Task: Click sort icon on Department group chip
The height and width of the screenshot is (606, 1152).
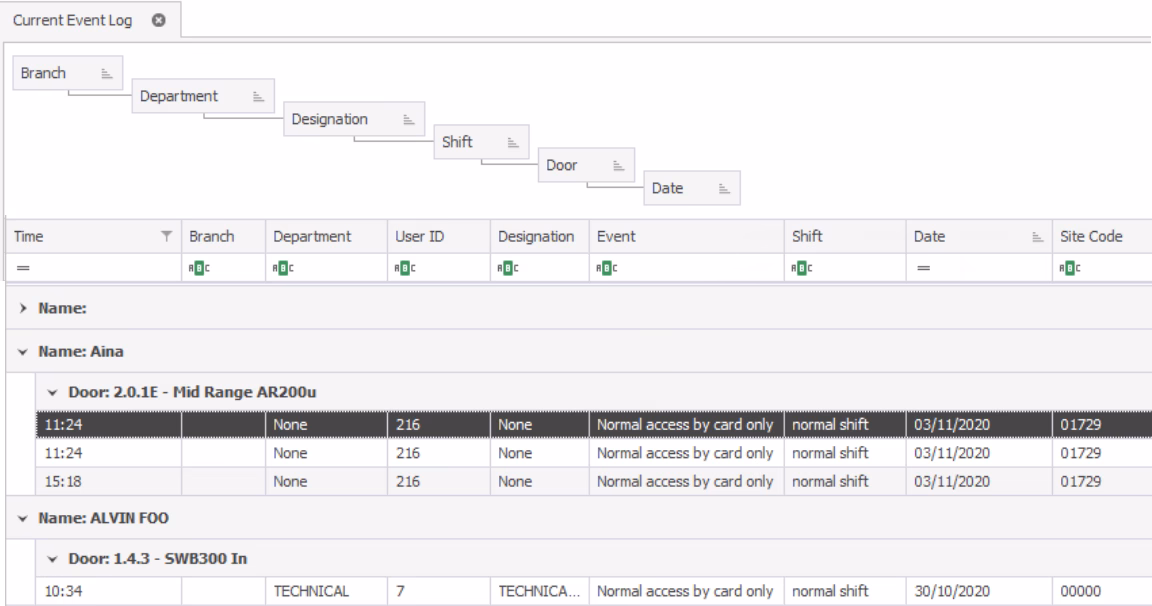Action: pos(258,96)
